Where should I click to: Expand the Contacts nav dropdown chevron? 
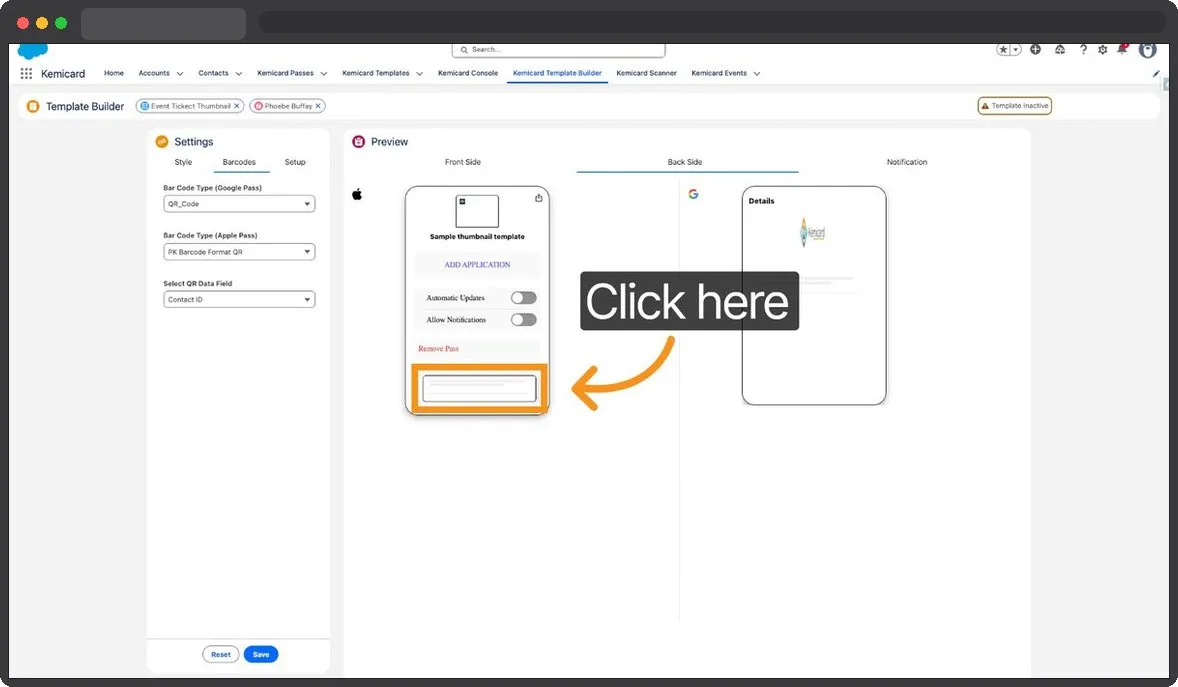click(x=239, y=74)
